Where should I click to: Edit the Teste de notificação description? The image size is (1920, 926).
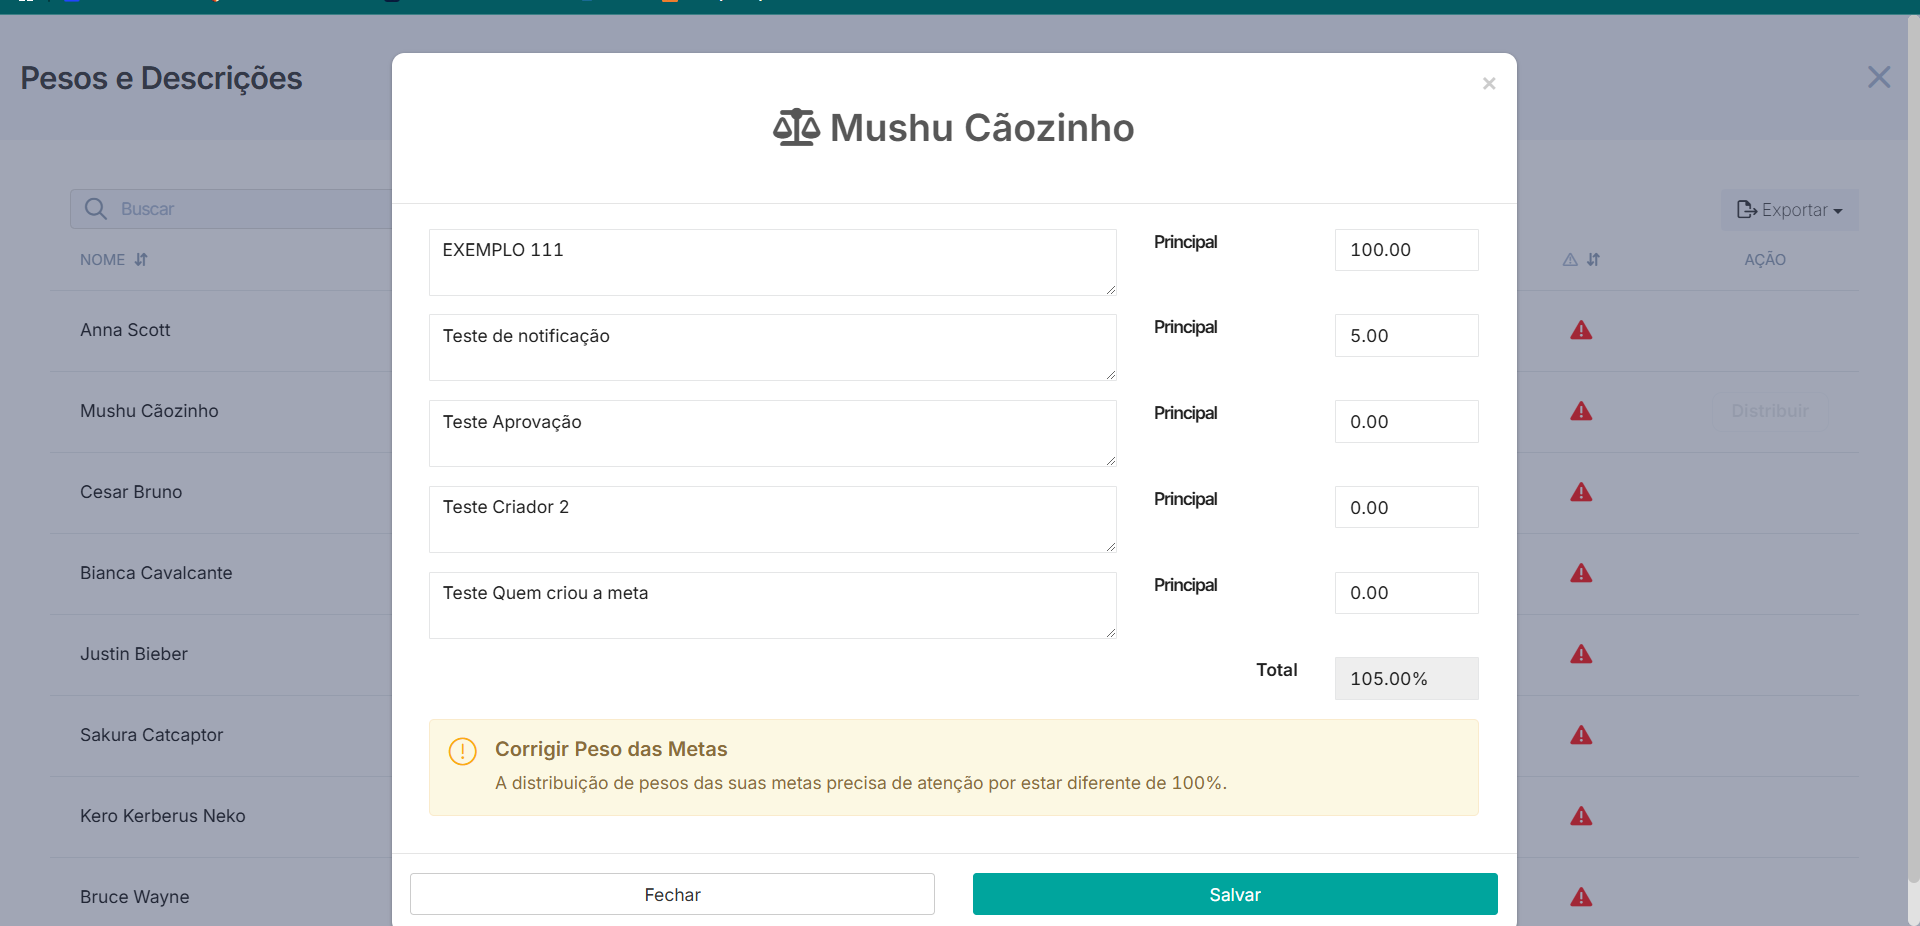tap(772, 348)
